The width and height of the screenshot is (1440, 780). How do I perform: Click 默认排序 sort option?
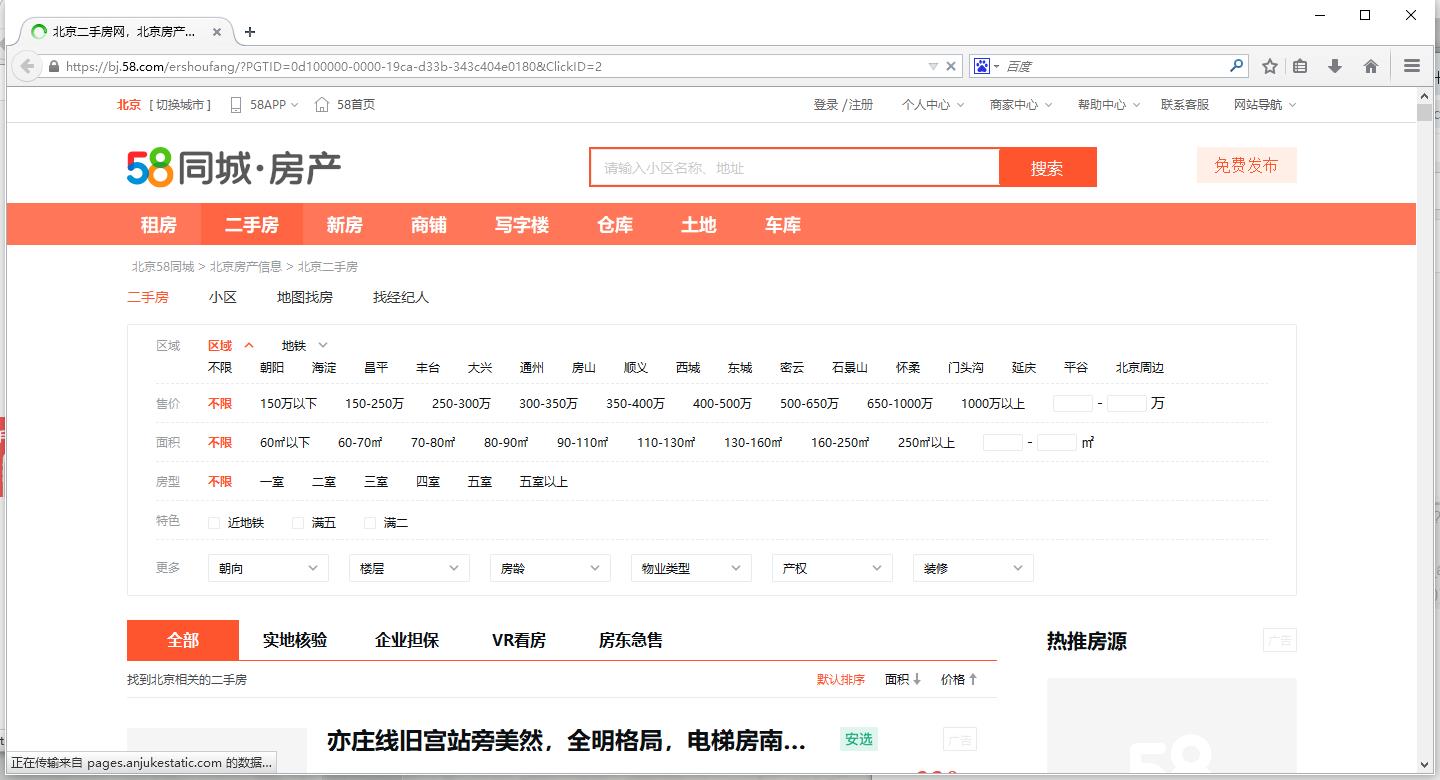click(841, 679)
